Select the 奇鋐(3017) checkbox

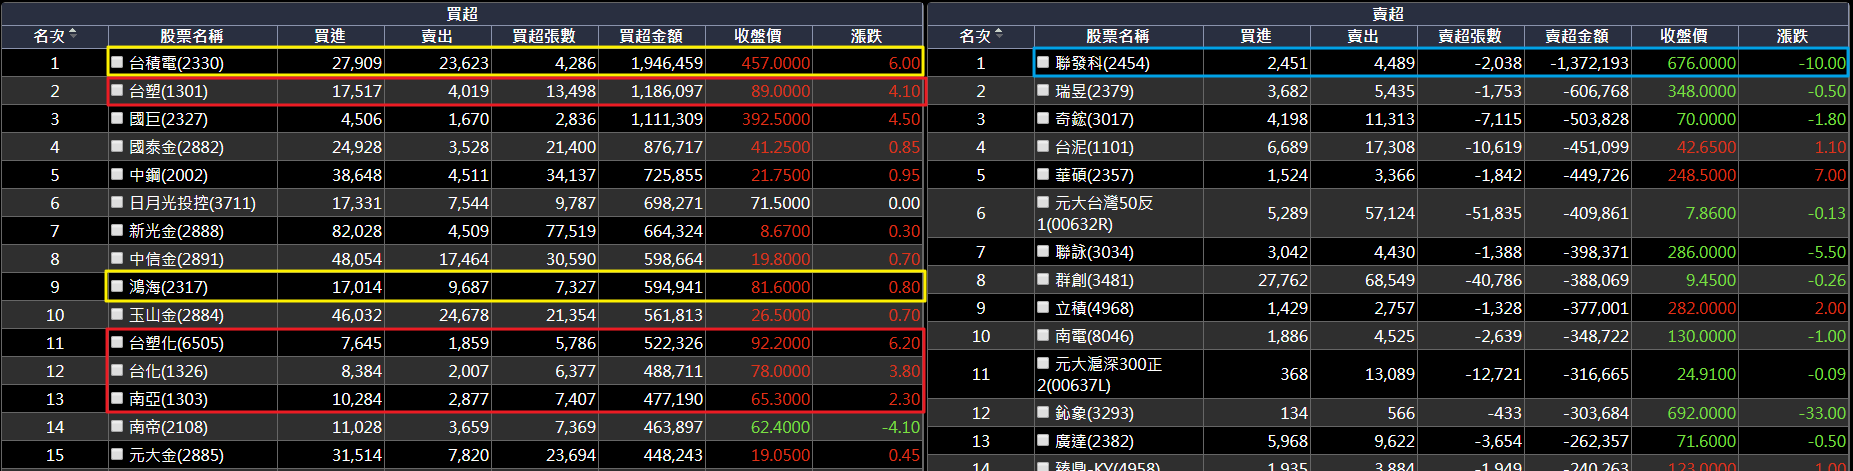pyautogui.click(x=1043, y=118)
